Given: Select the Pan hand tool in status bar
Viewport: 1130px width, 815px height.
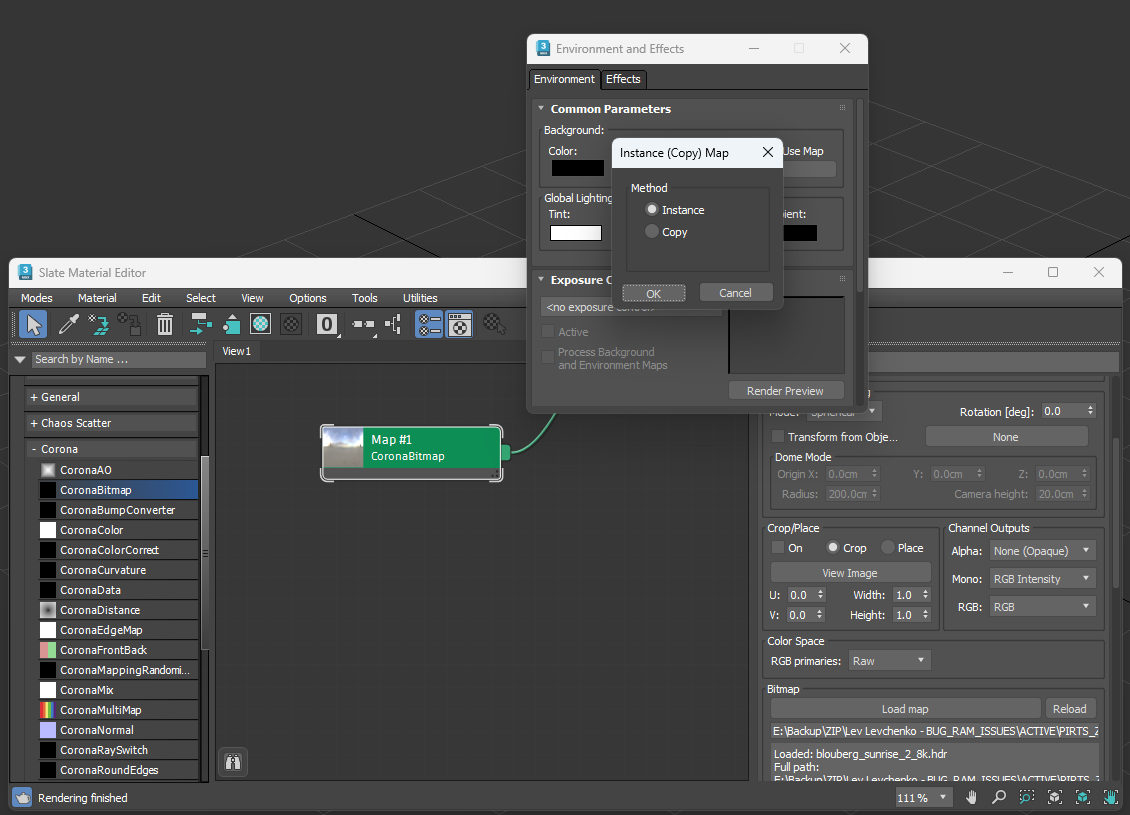Looking at the screenshot, I should [x=971, y=797].
